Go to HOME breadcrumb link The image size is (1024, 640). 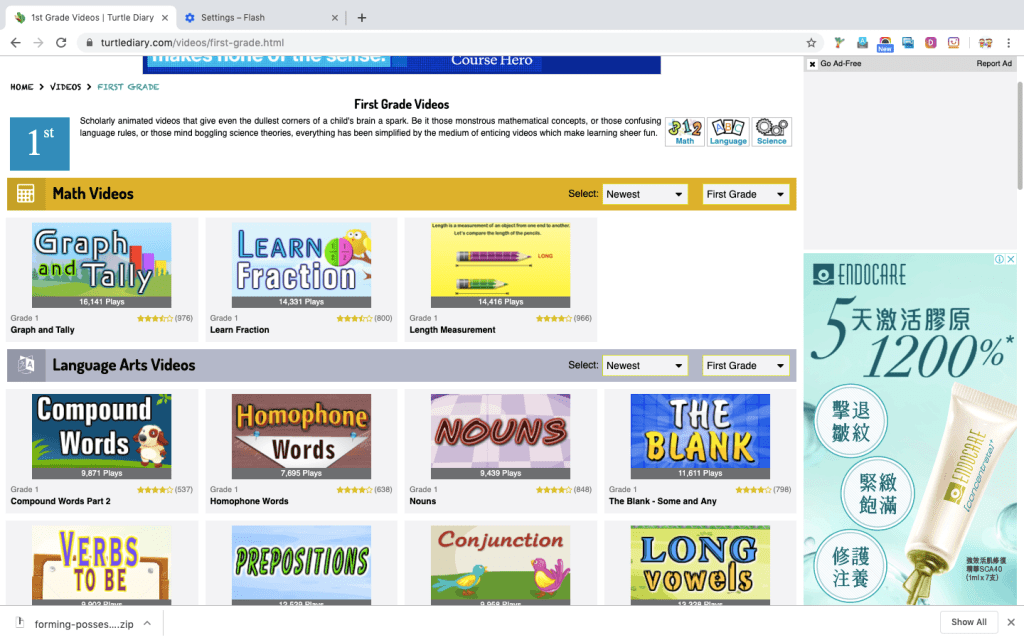(x=22, y=87)
